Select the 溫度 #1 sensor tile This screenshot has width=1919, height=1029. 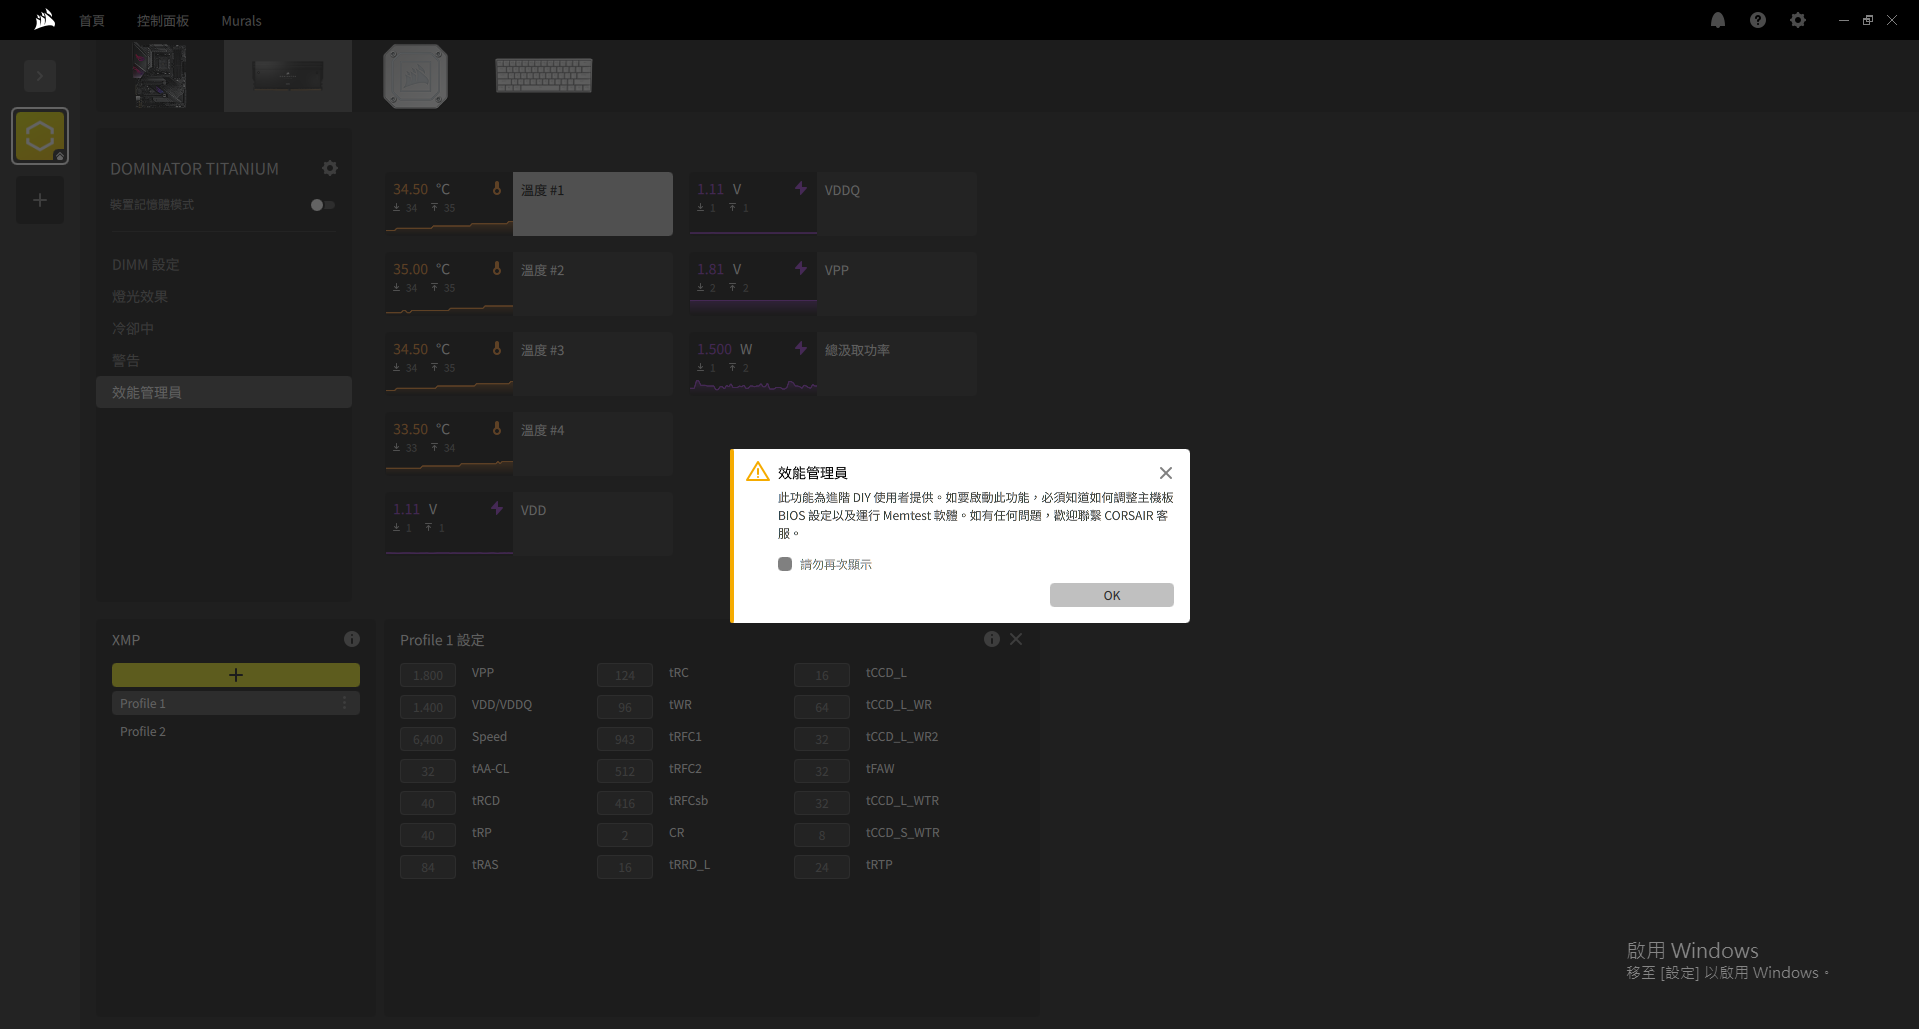pos(529,204)
